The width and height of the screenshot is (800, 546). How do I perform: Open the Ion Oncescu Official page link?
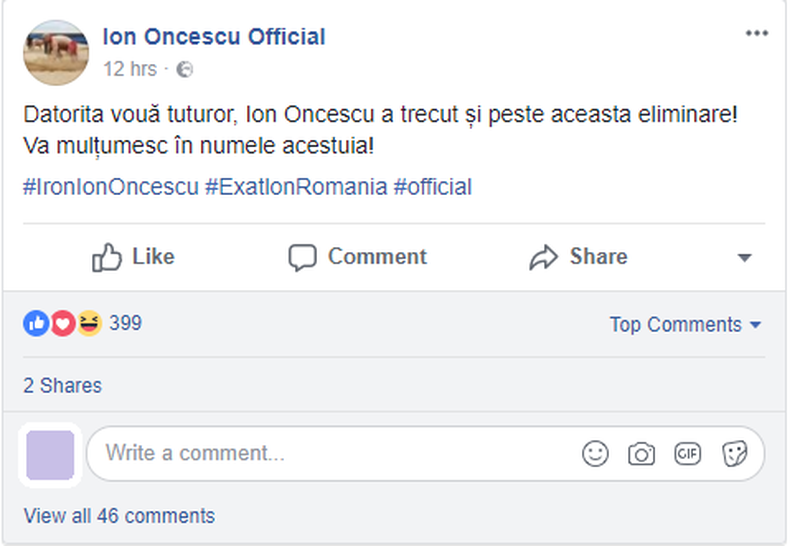click(214, 37)
